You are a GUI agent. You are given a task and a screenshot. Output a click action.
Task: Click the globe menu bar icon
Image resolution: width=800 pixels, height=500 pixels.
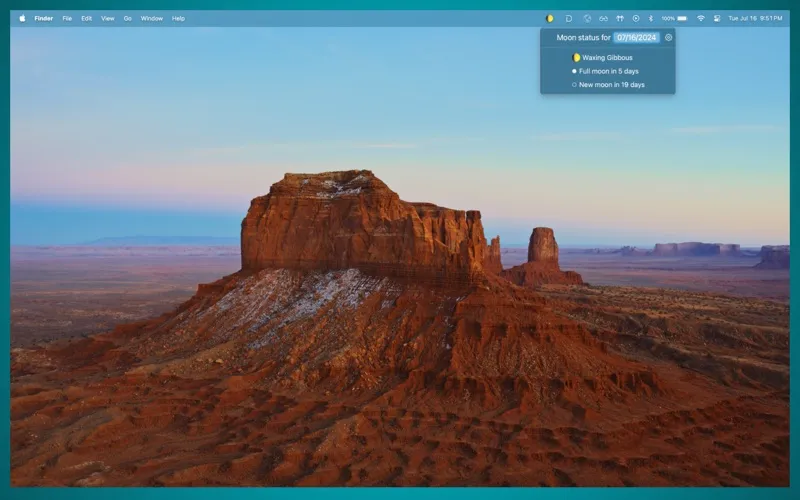[587, 18]
